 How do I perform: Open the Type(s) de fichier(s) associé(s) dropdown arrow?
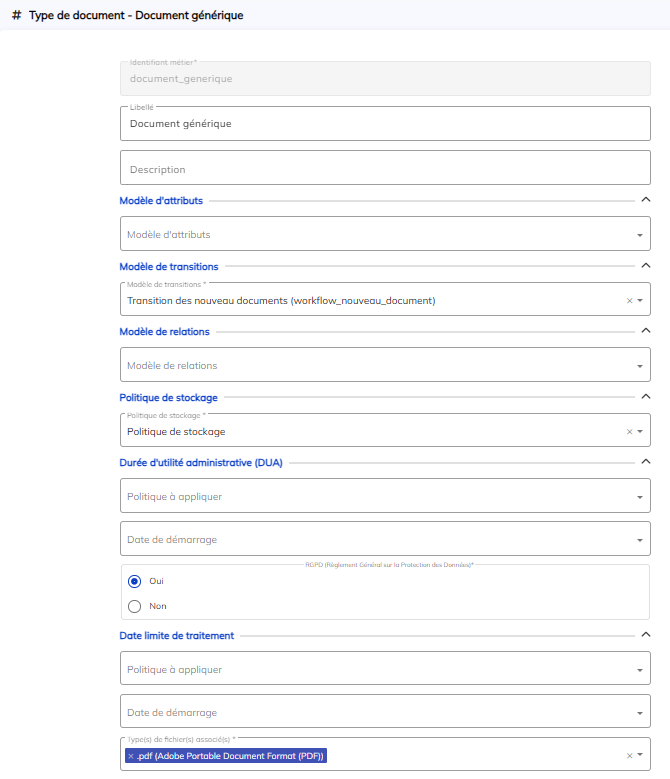click(640, 756)
